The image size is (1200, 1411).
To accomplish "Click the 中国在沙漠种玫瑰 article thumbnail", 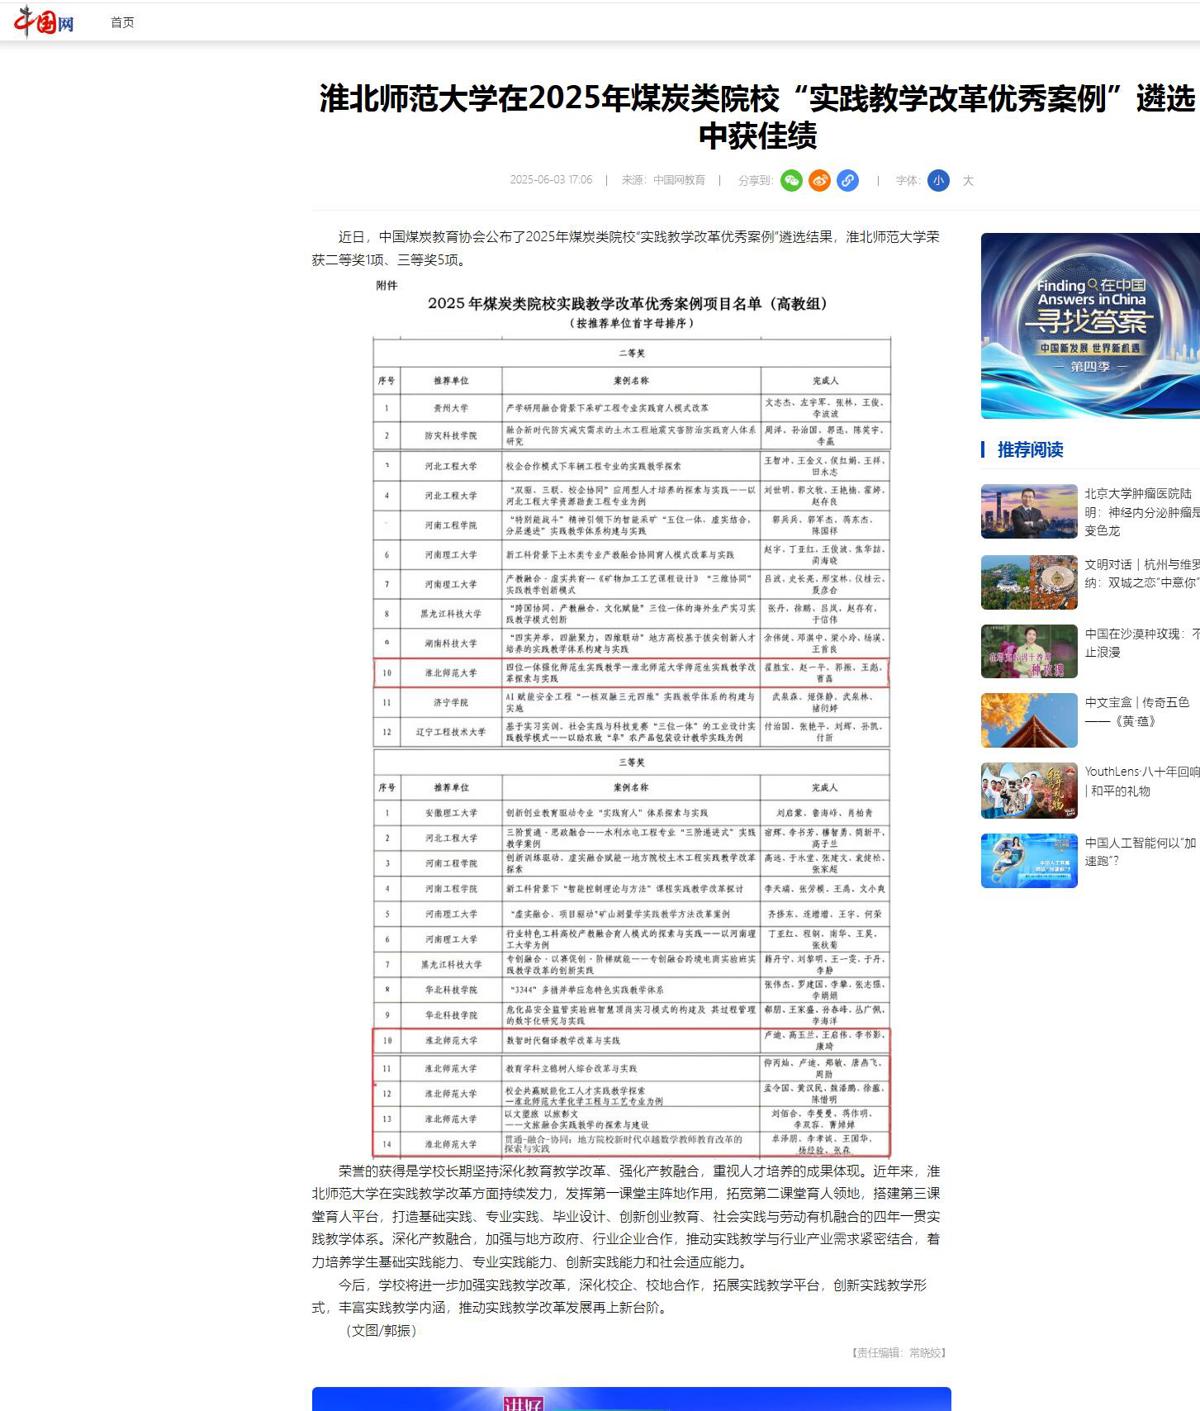I will point(1029,651).
